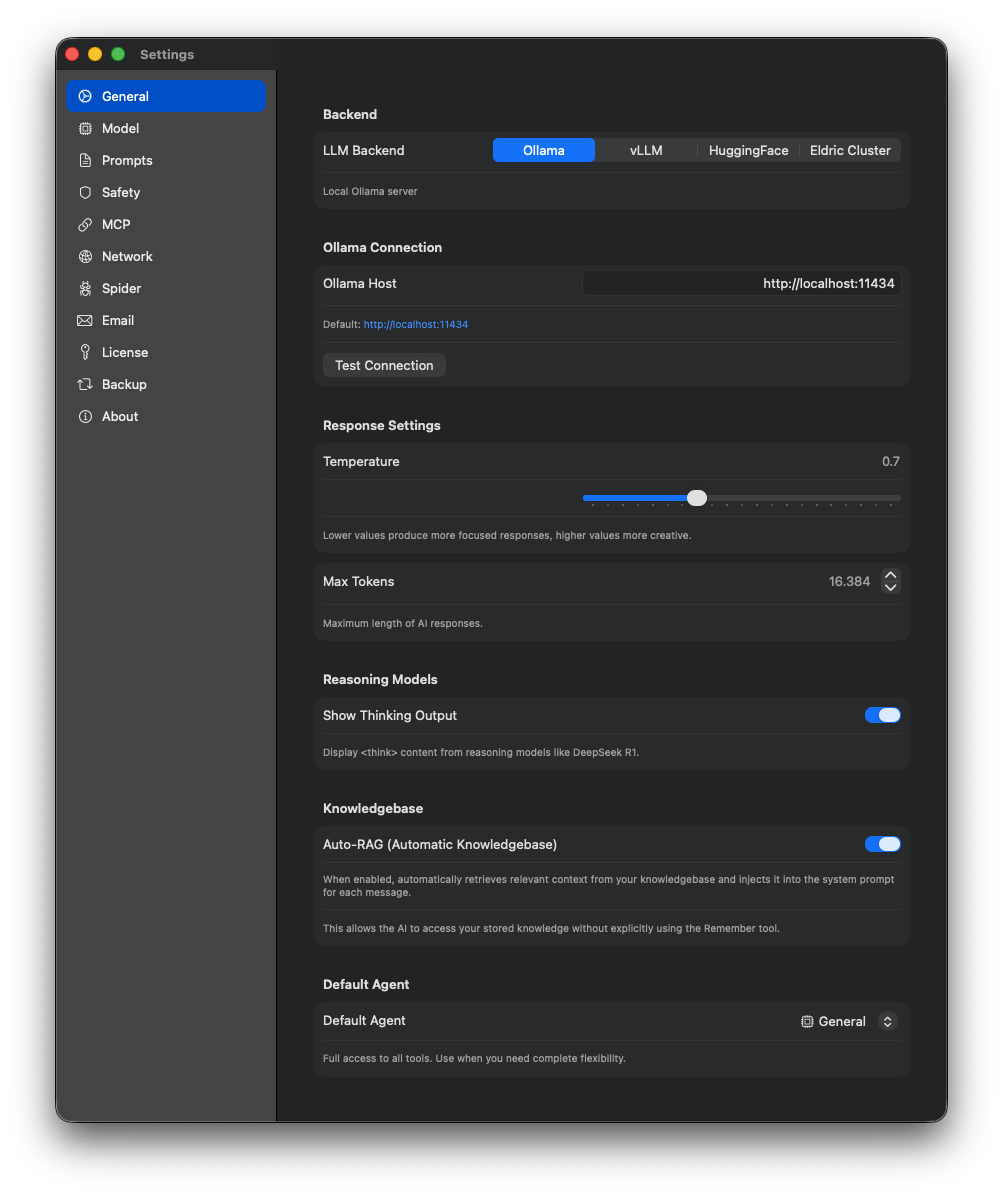Image resolution: width=1003 pixels, height=1196 pixels.
Task: Switch LLM Backend to vLLM
Action: 646,150
